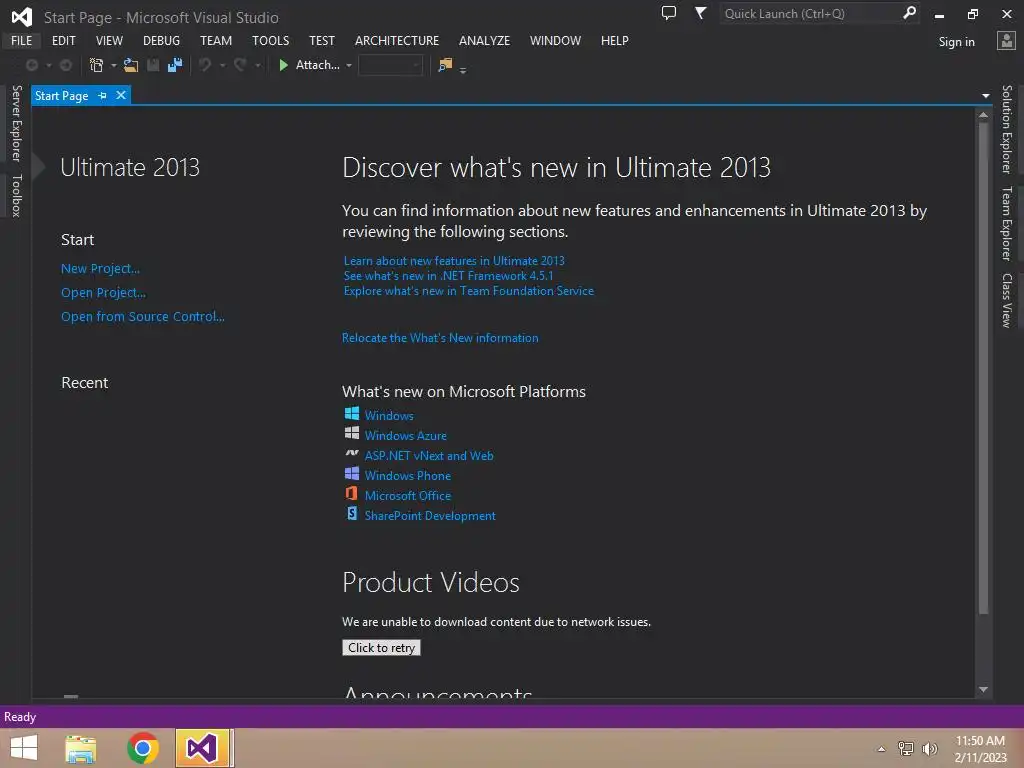Open the ARCHITECTURE menu
1024x768 pixels.
coord(396,40)
